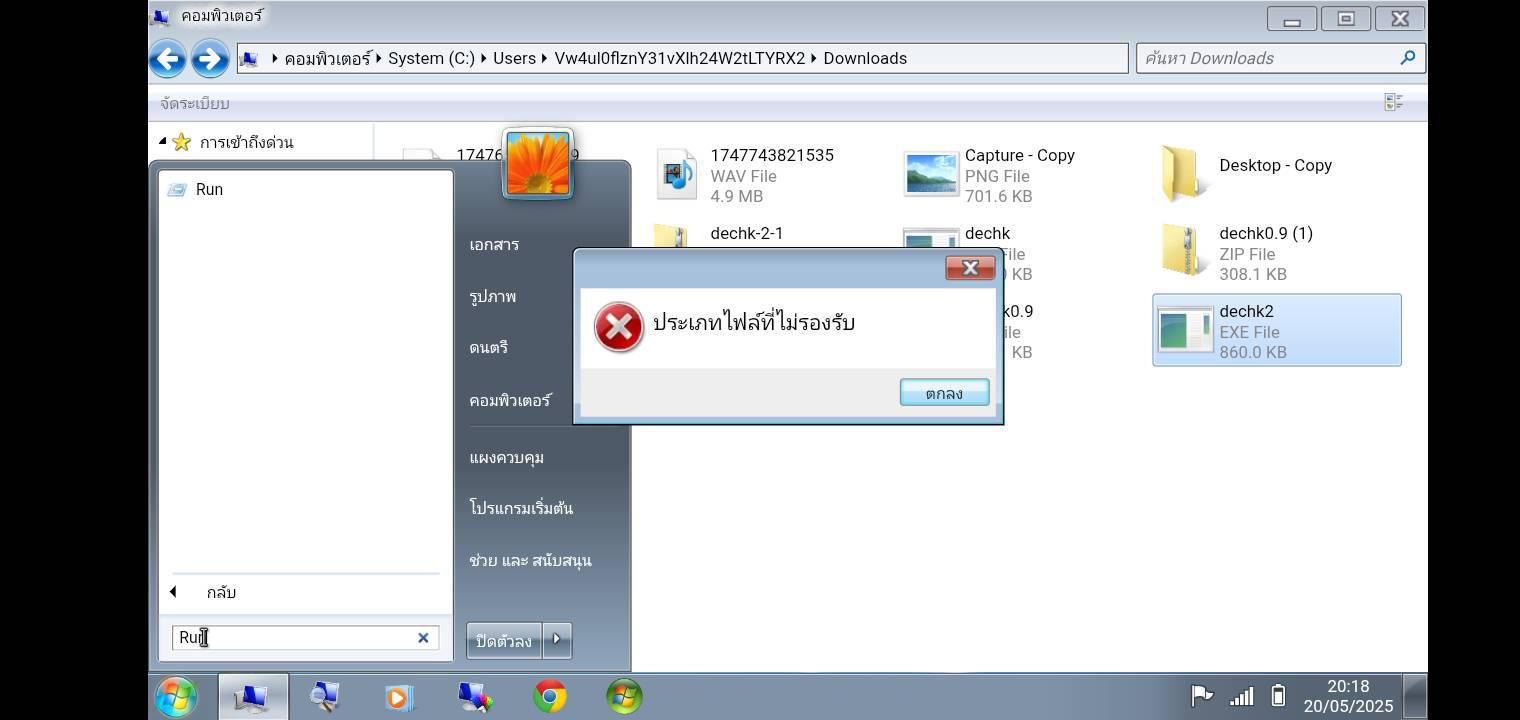Click the คอมพิวเตอร์ breadcrumb segment
This screenshot has height=720, width=1520.
pyautogui.click(x=327, y=58)
